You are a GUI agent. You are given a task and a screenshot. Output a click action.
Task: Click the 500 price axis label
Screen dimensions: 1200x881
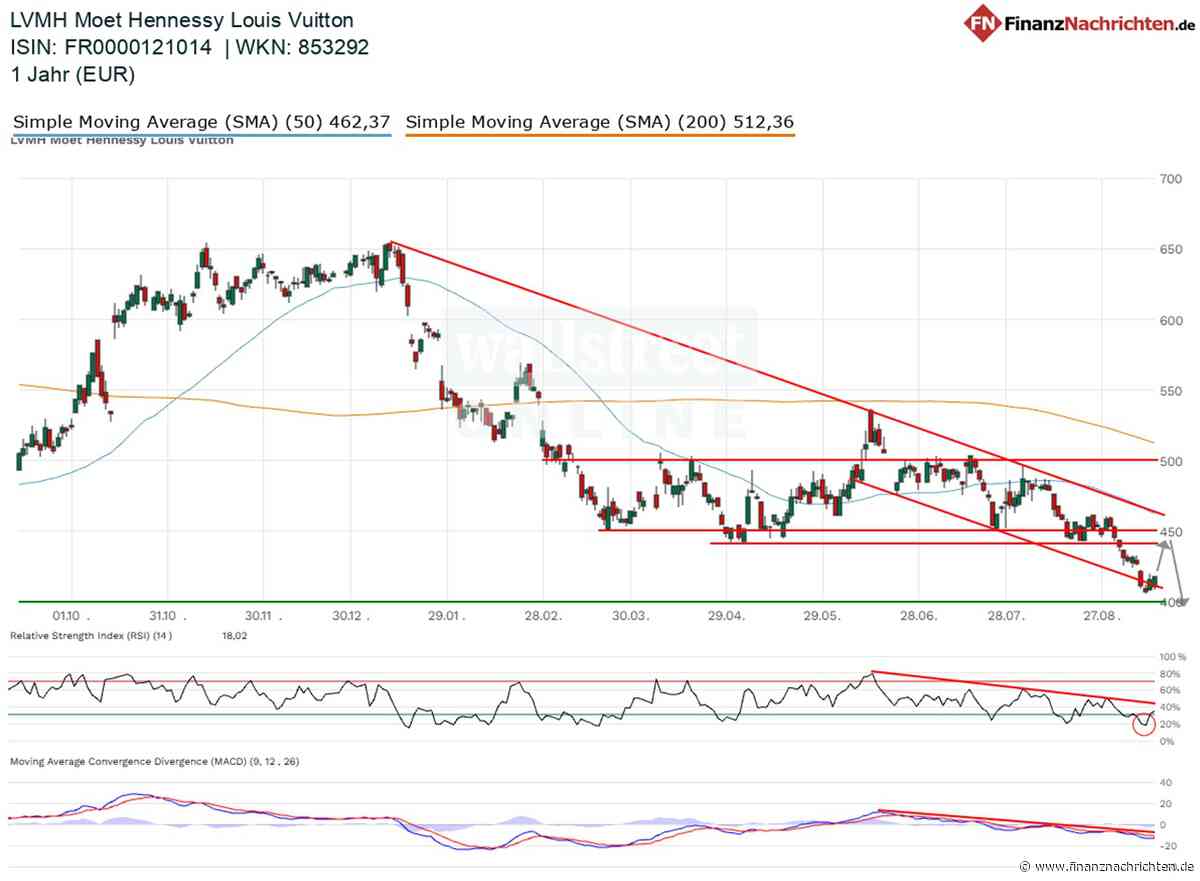coord(1170,461)
